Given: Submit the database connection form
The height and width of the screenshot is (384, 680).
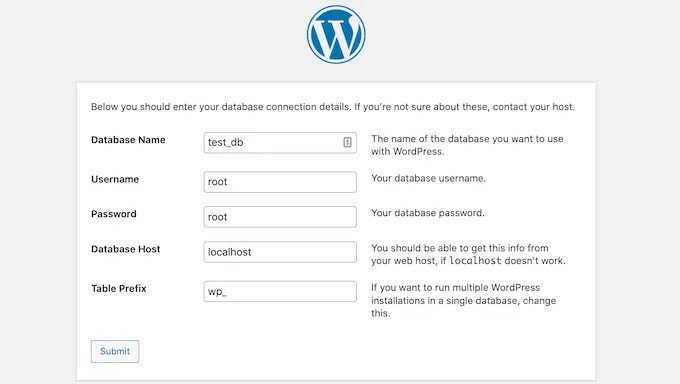Looking at the screenshot, I should click(115, 351).
